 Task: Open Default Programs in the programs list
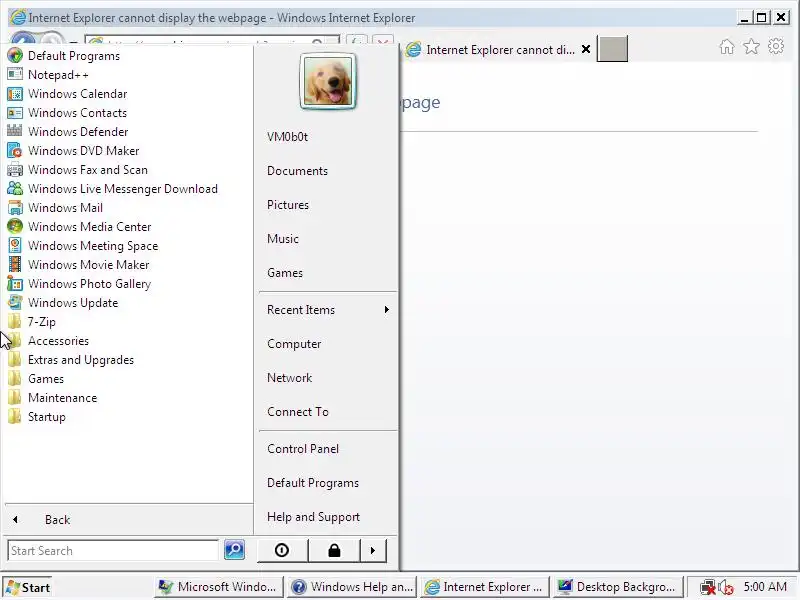pos(64,56)
